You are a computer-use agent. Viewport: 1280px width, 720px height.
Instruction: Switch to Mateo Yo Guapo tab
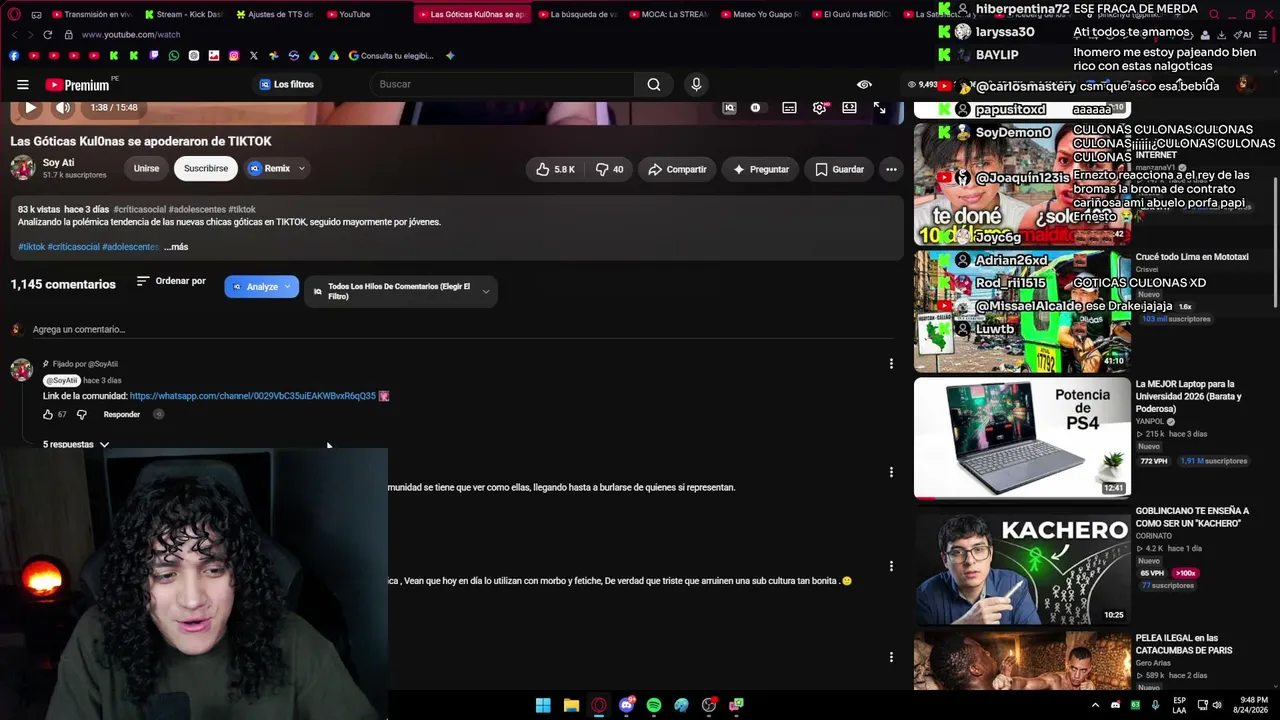pos(760,15)
